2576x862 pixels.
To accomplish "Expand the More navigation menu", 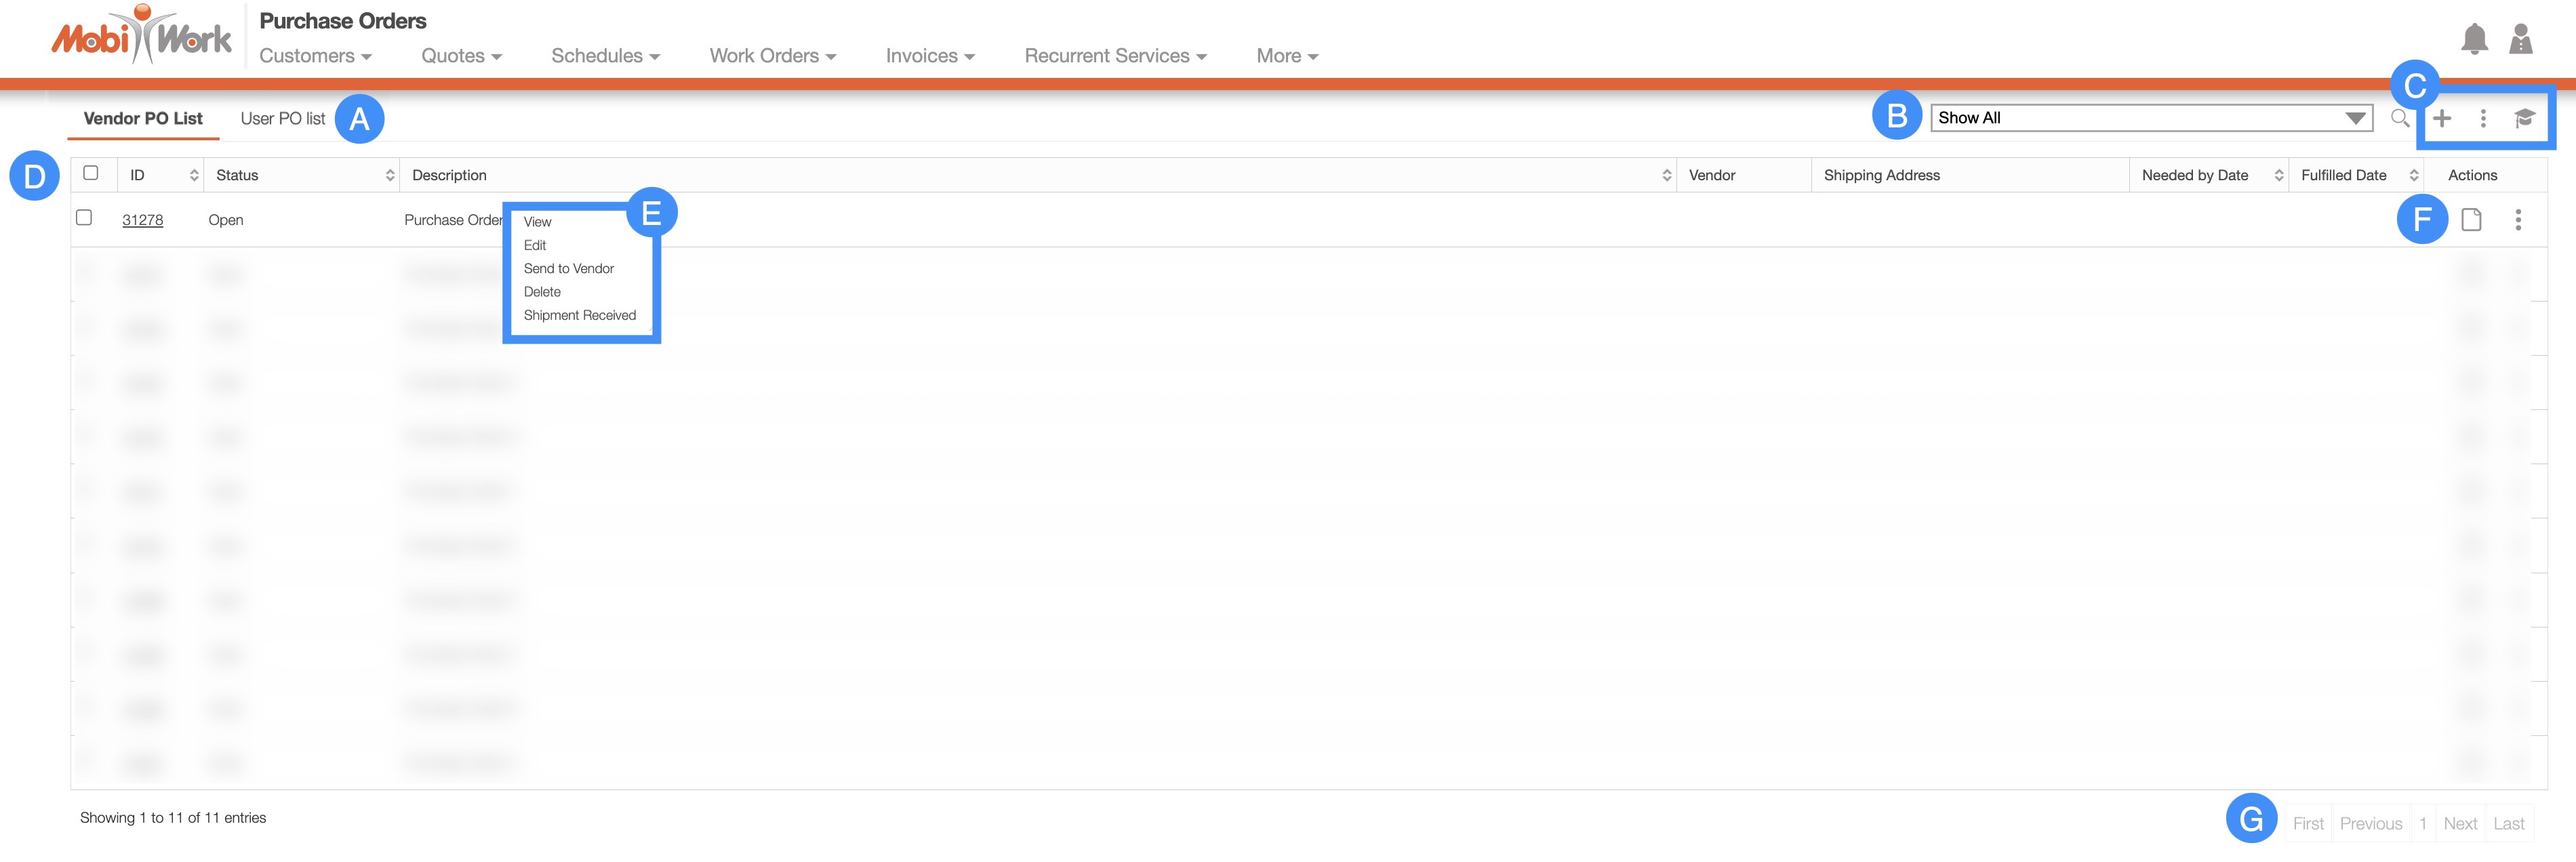I will click(x=1286, y=56).
